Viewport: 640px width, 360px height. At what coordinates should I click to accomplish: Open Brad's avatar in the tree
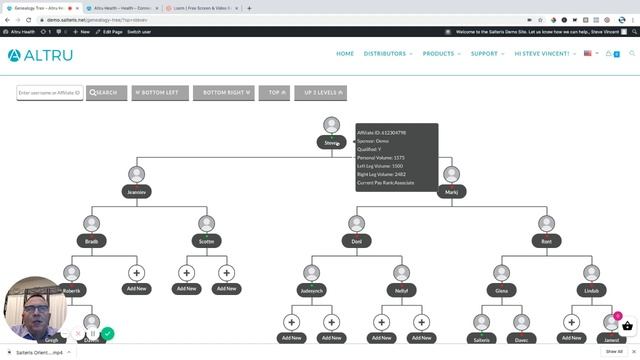click(x=91, y=224)
